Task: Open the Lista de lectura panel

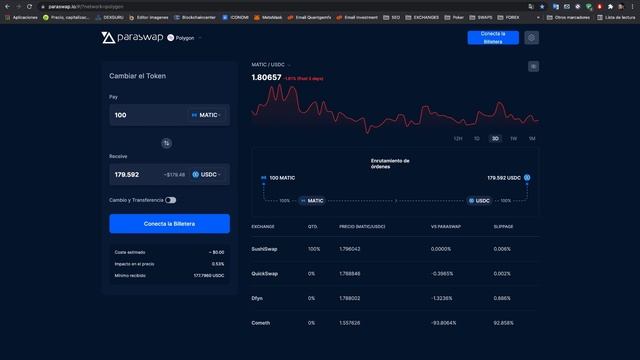Action: tap(616, 18)
